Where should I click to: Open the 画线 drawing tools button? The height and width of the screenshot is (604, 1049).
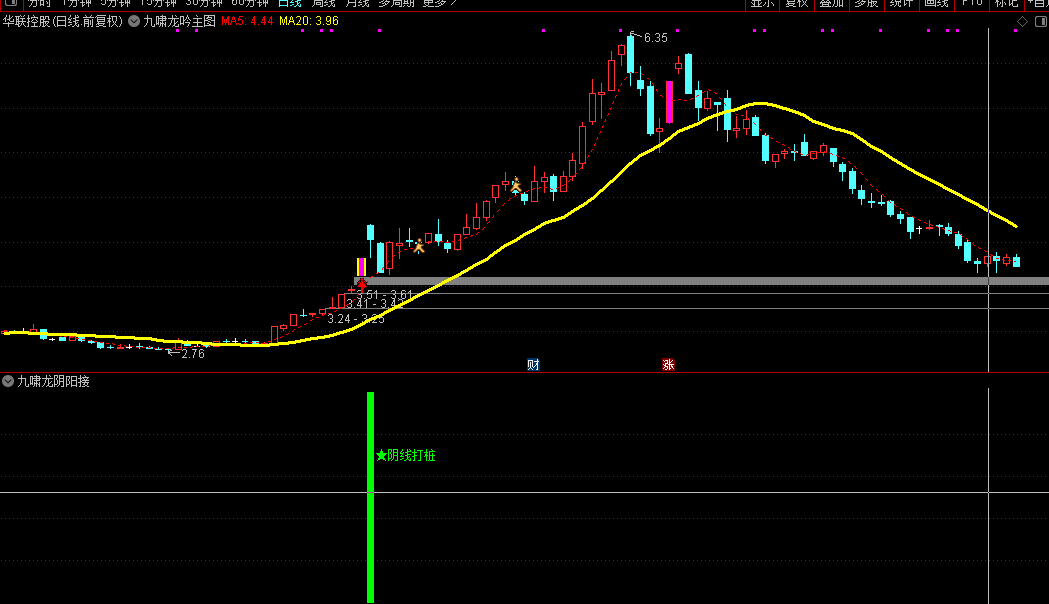pyautogui.click(x=936, y=3)
